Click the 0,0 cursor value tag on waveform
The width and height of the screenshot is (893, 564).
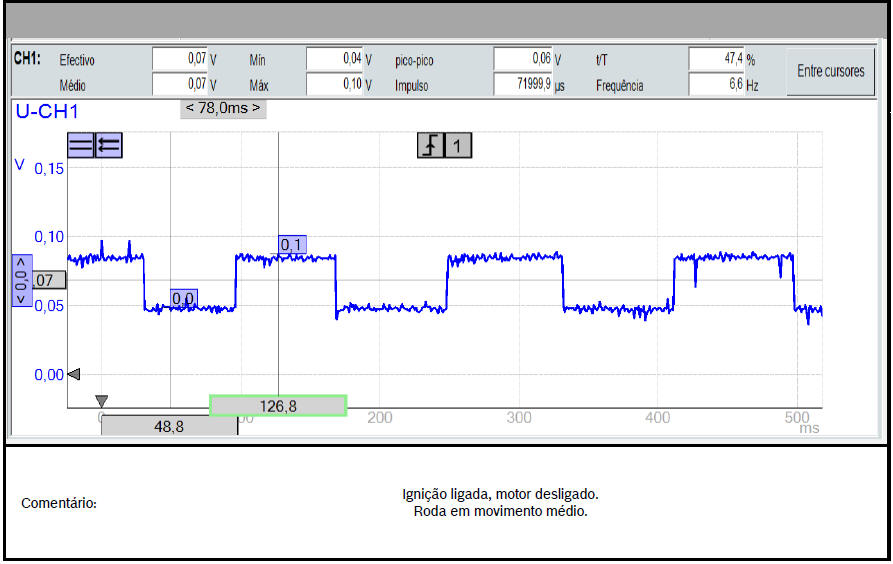[x=183, y=298]
